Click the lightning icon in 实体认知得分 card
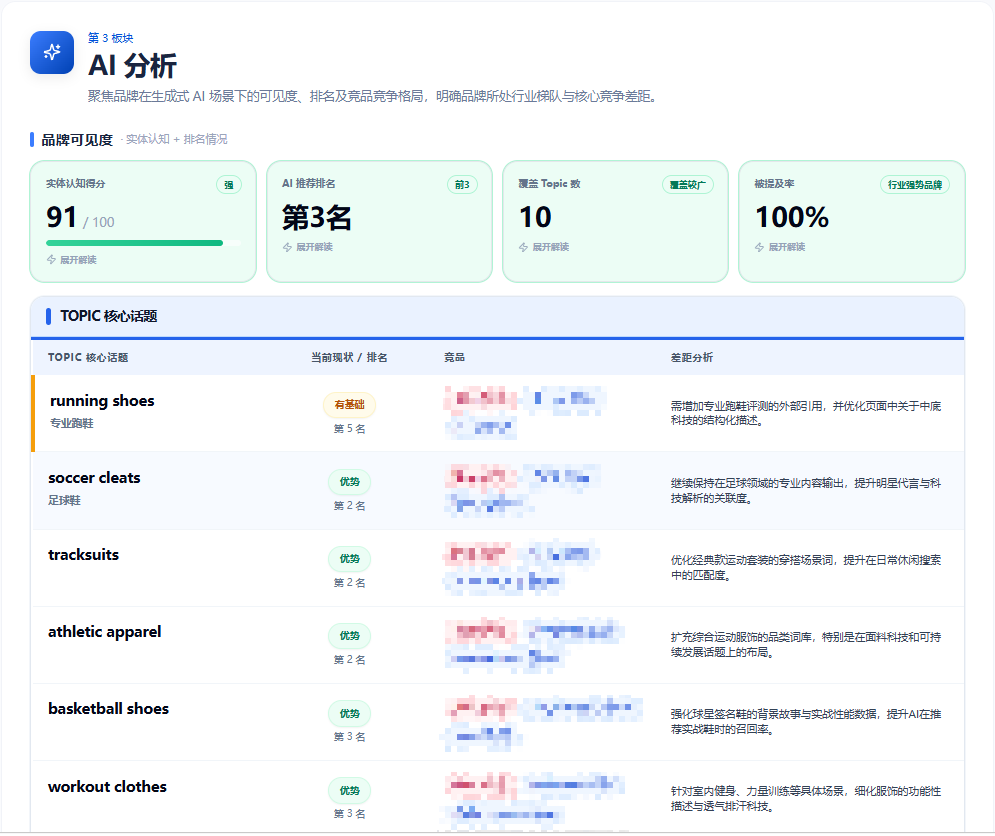The height and width of the screenshot is (836, 995). click(51, 260)
